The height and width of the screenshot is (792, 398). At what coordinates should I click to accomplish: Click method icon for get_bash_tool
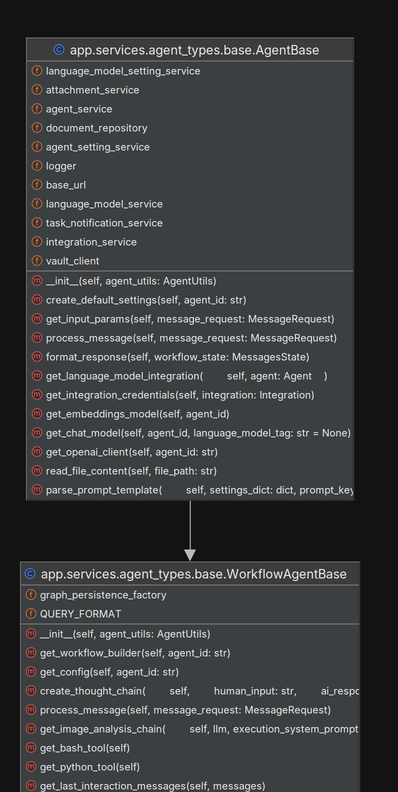(x=31, y=748)
